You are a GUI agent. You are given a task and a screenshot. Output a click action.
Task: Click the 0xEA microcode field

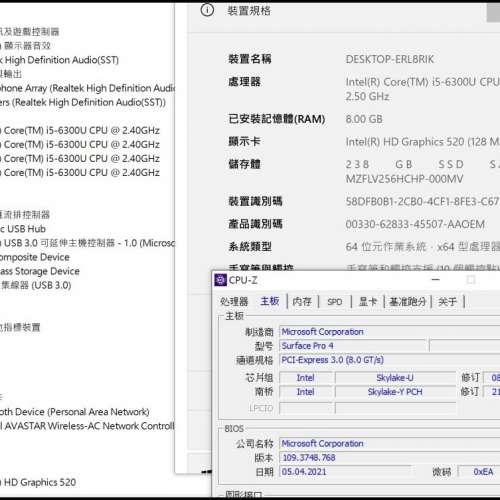coord(479,472)
